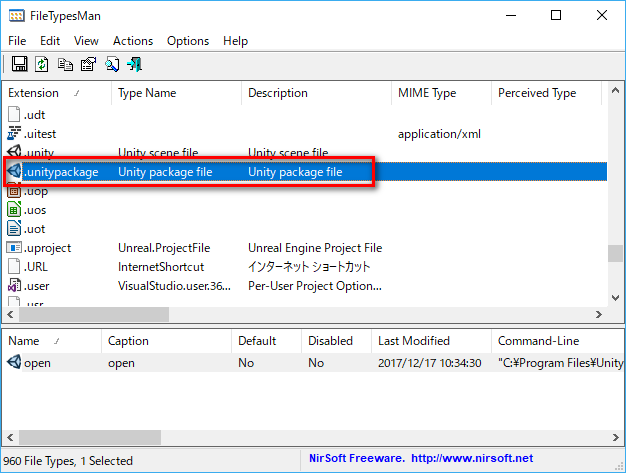This screenshot has width=626, height=473.
Task: Click the Unreal Engine Project File description
Action: [x=315, y=247]
